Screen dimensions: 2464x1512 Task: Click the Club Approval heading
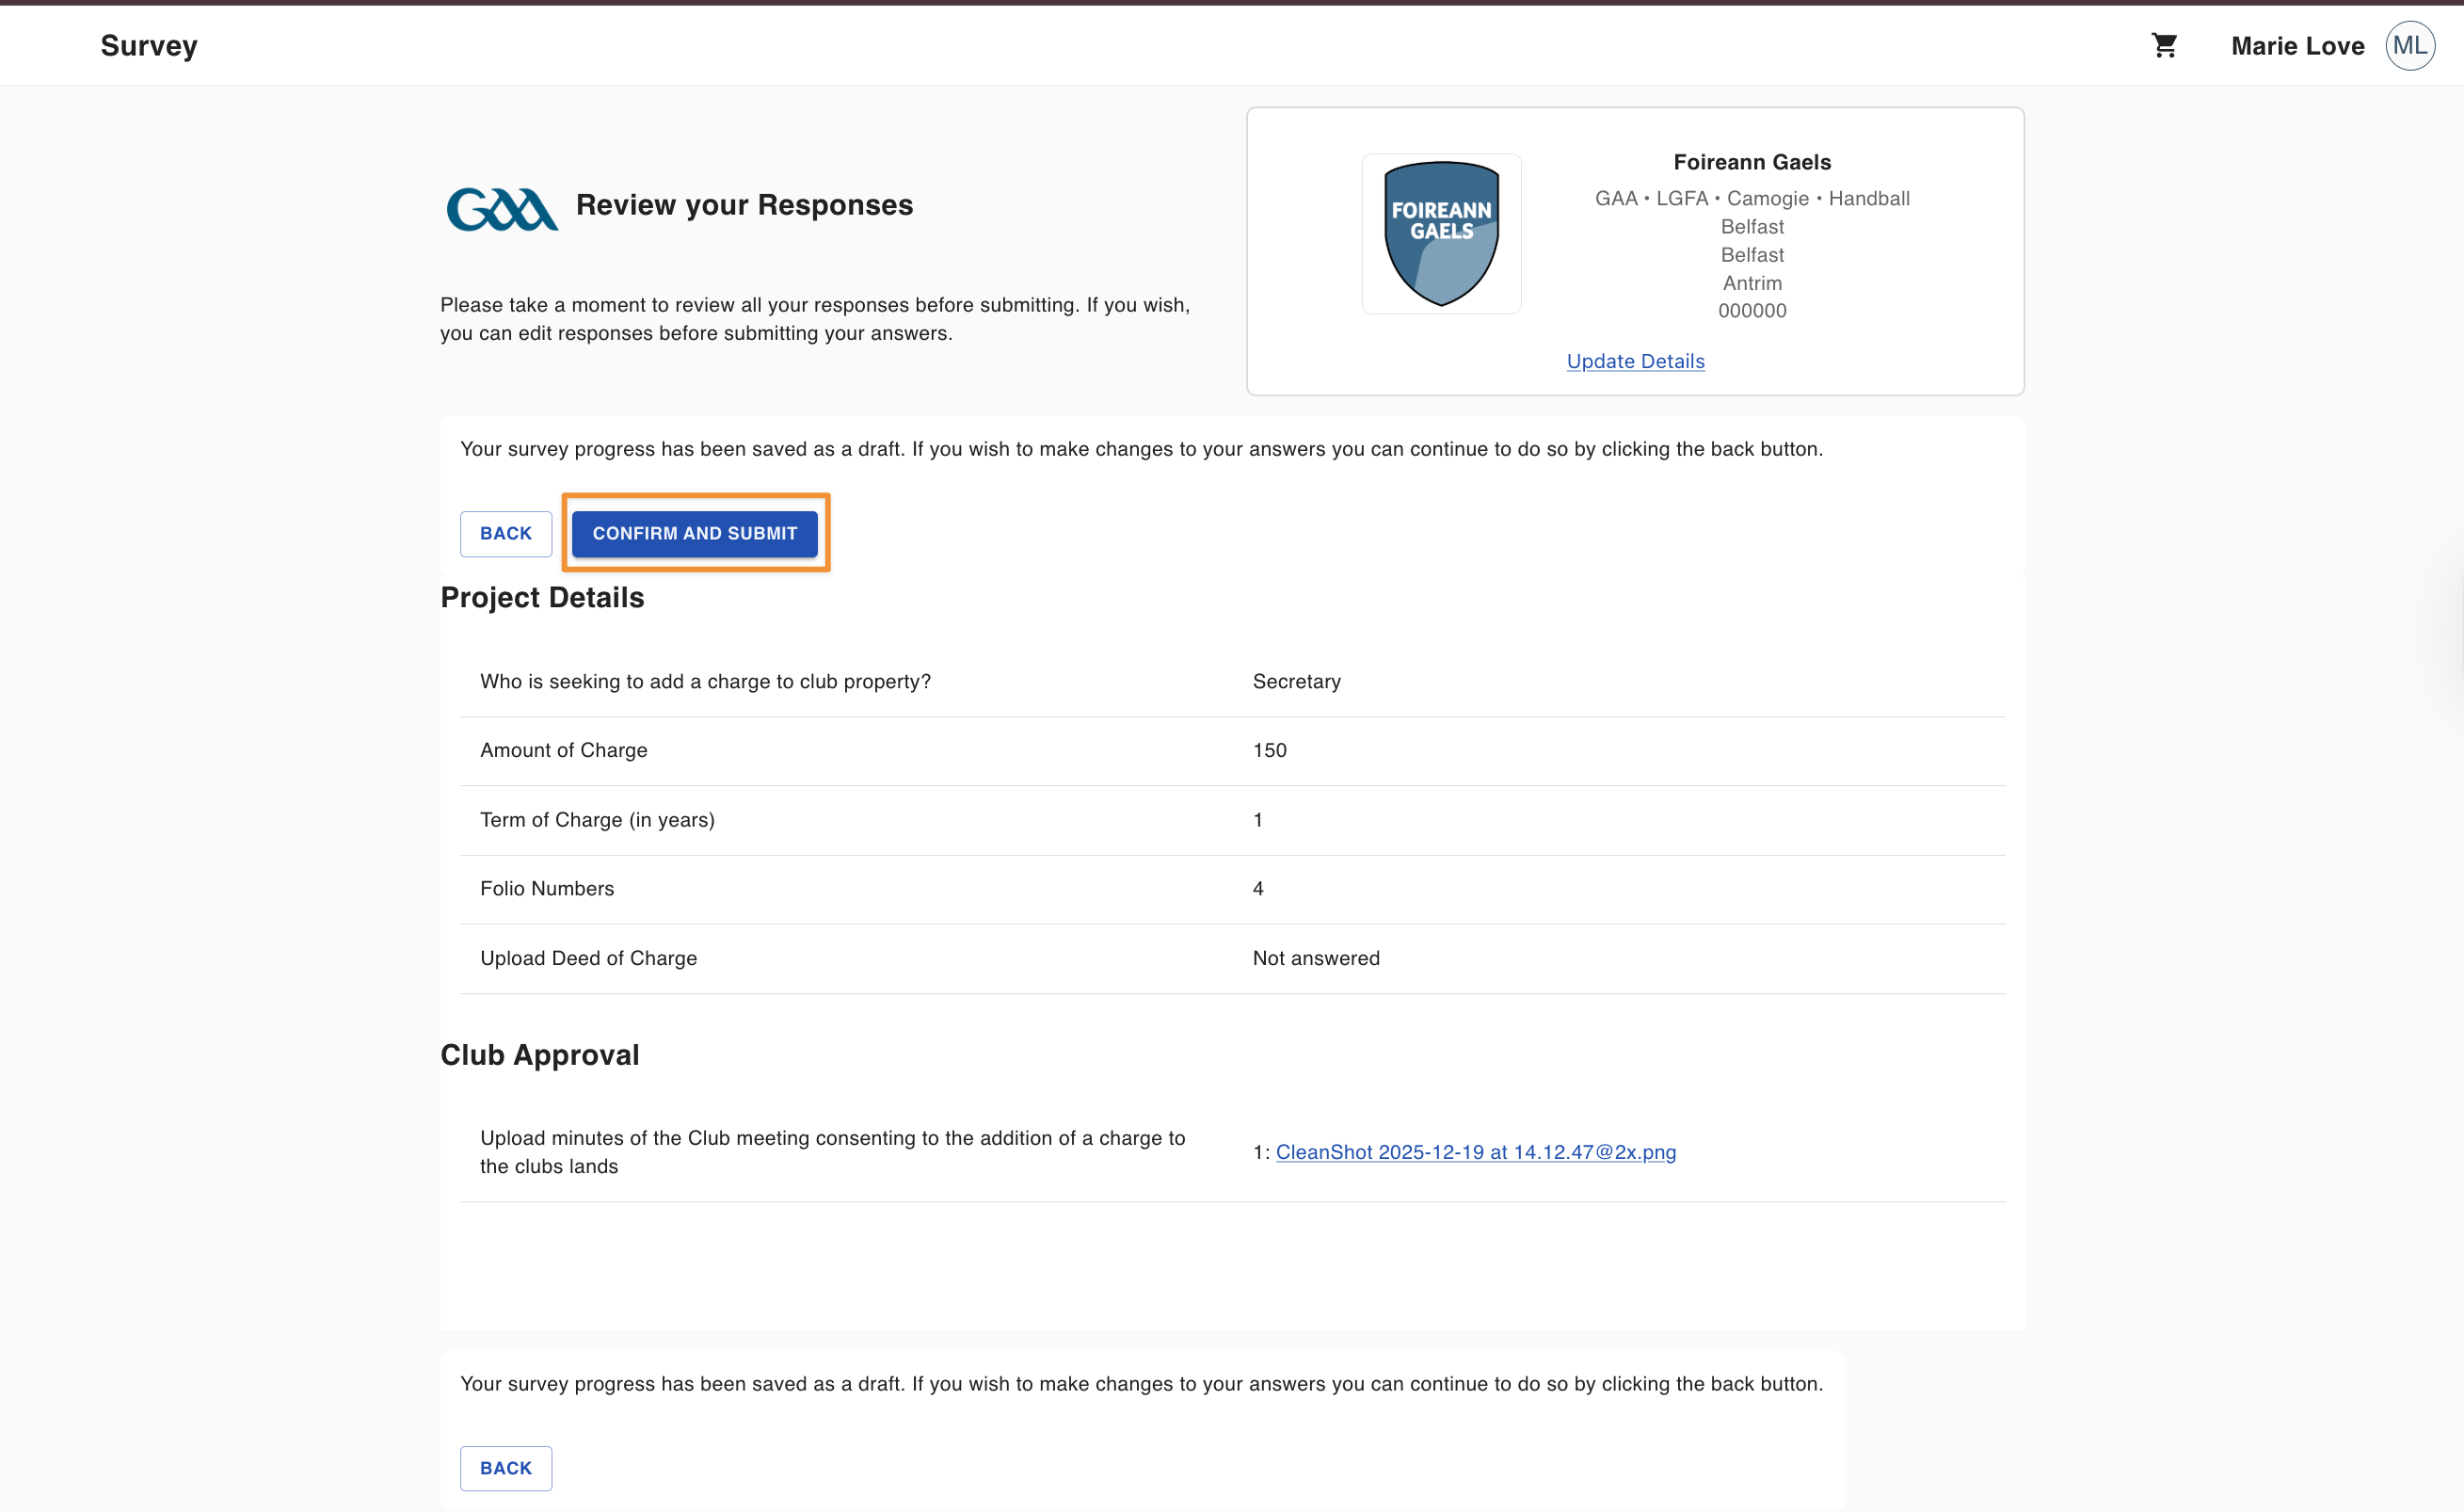pos(539,1054)
